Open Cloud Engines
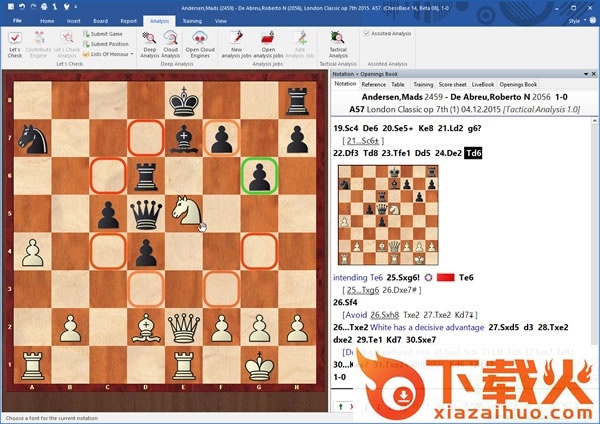Viewport: 600px width, 424px height. tap(200, 45)
